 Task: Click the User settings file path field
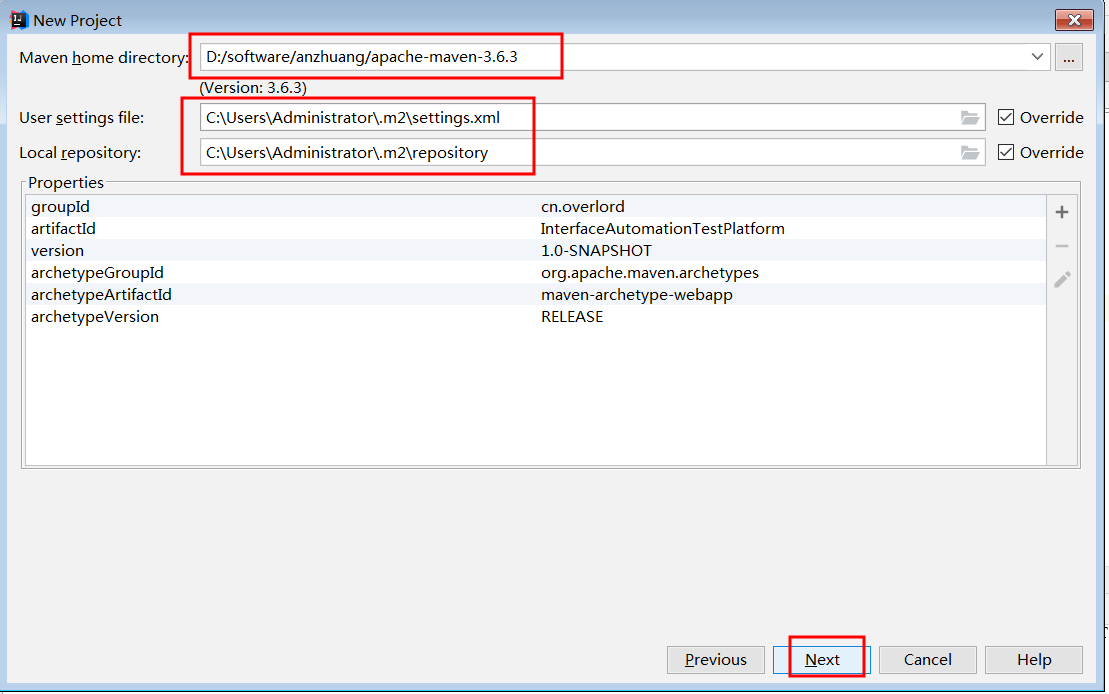[x=593, y=117]
